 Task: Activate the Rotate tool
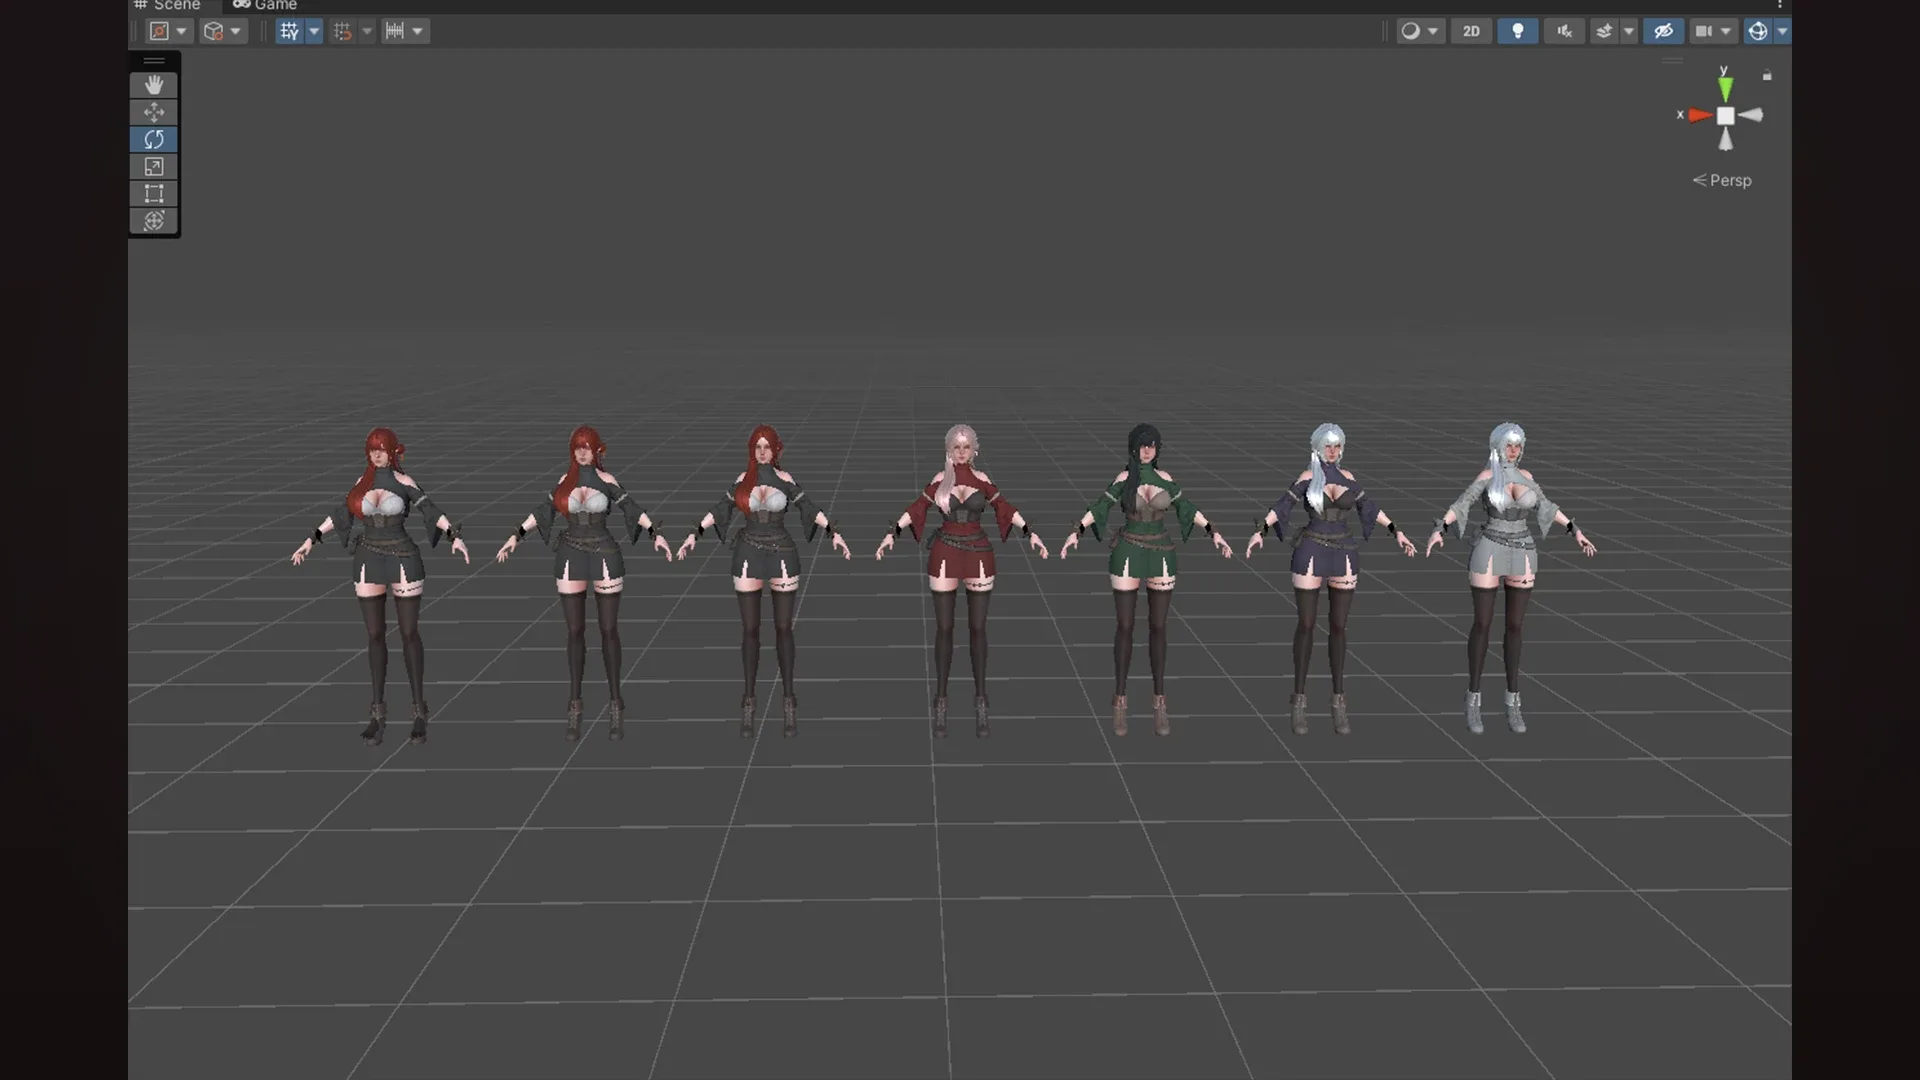click(153, 139)
